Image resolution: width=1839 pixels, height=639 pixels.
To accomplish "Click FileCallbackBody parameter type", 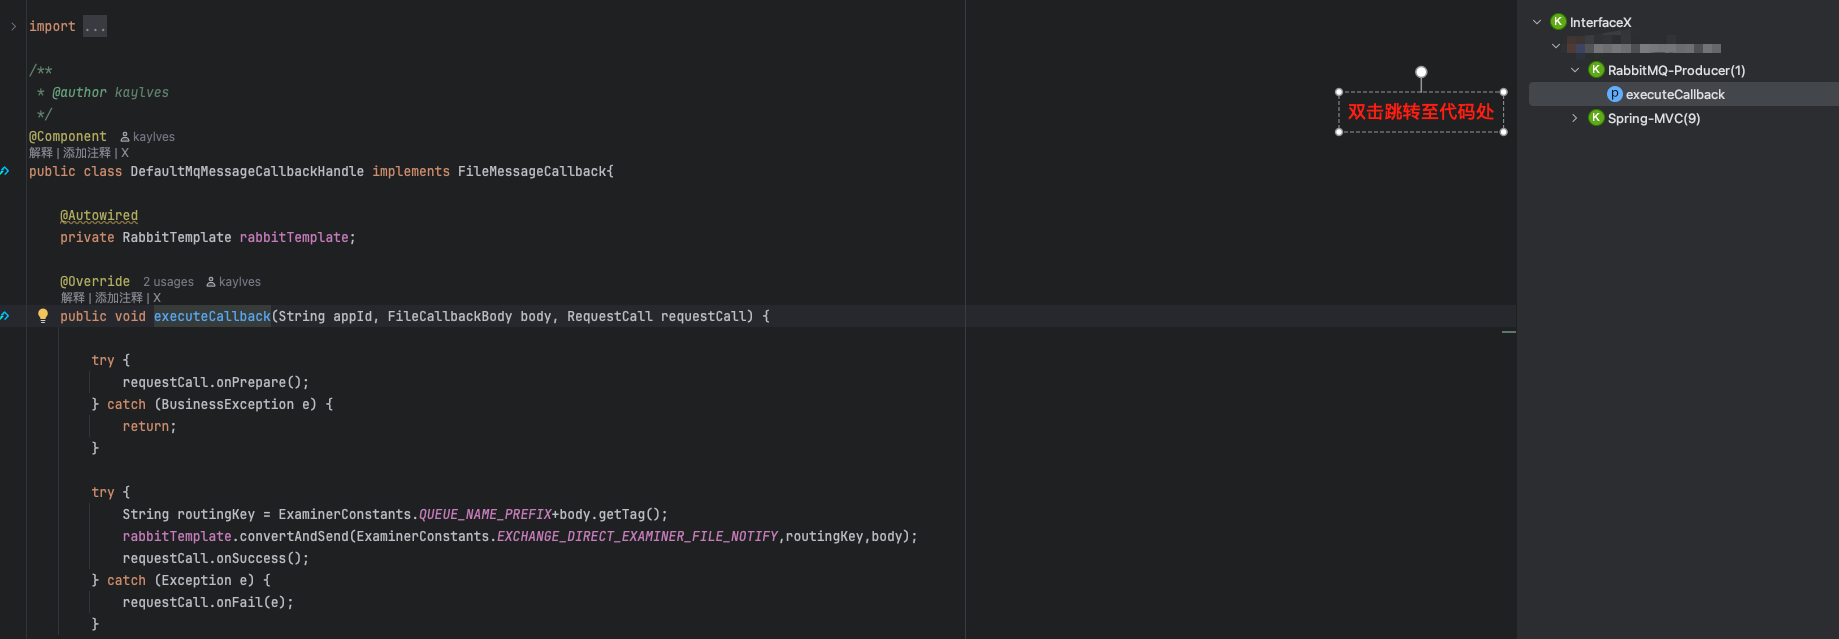I will click(x=450, y=317).
